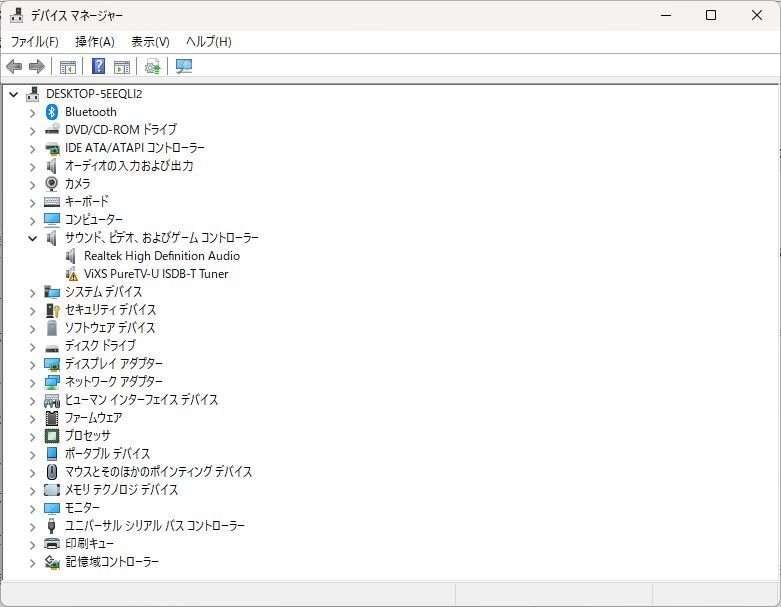This screenshot has width=781, height=607.
Task: Open the ヘルプ(H) menu
Action: [x=209, y=42]
